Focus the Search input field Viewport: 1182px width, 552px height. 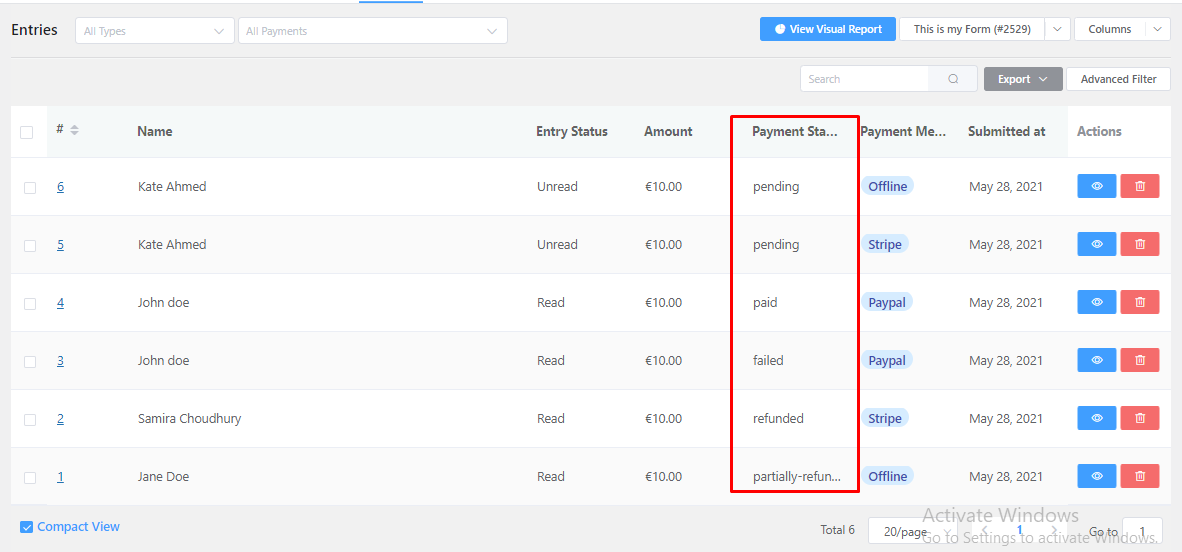(x=864, y=79)
